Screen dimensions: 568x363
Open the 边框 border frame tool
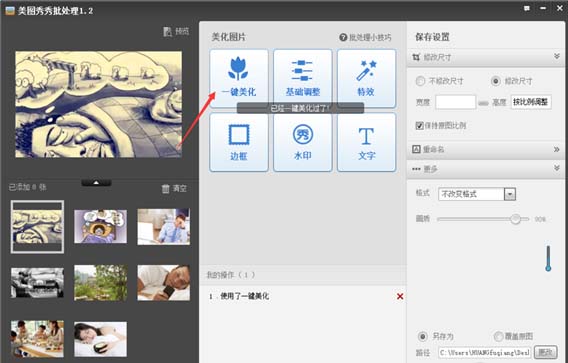[x=239, y=142]
